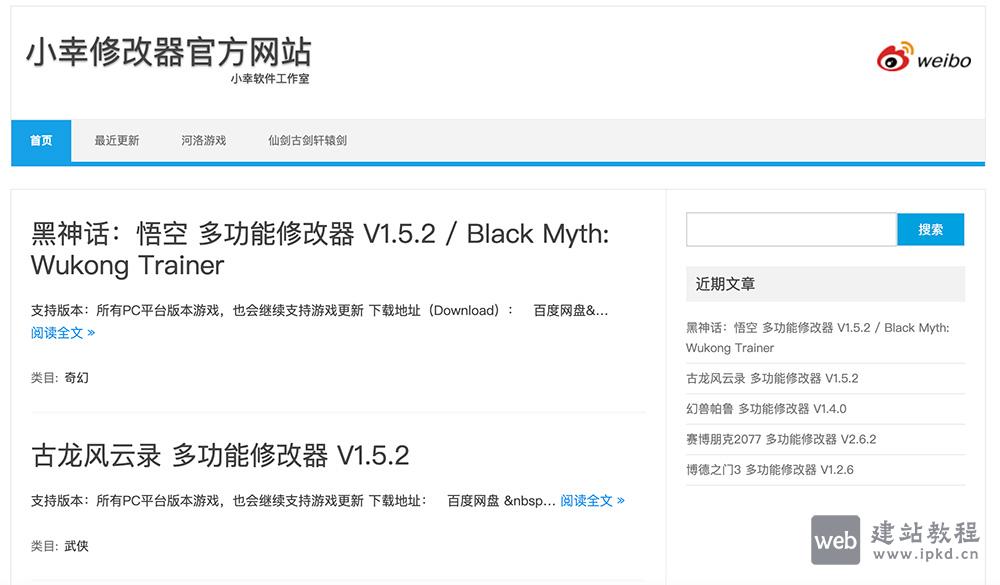This screenshot has height=585, width=1000.
Task: Click the 近期文章 sidebar heading
Action: point(725,284)
